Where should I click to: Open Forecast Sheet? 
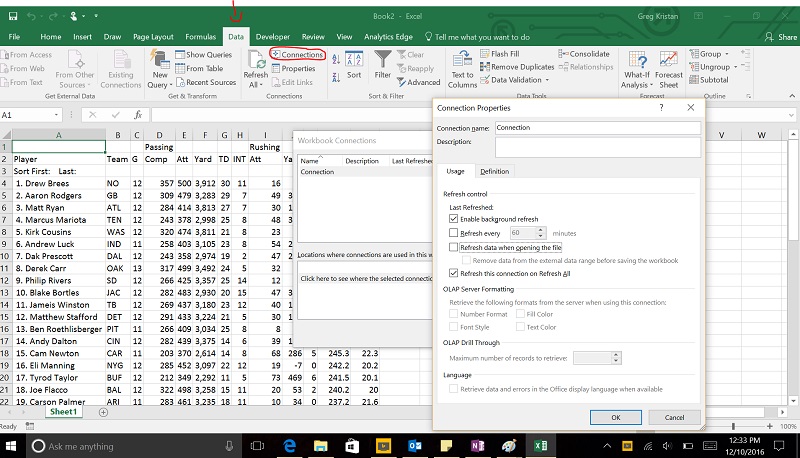[x=669, y=69]
